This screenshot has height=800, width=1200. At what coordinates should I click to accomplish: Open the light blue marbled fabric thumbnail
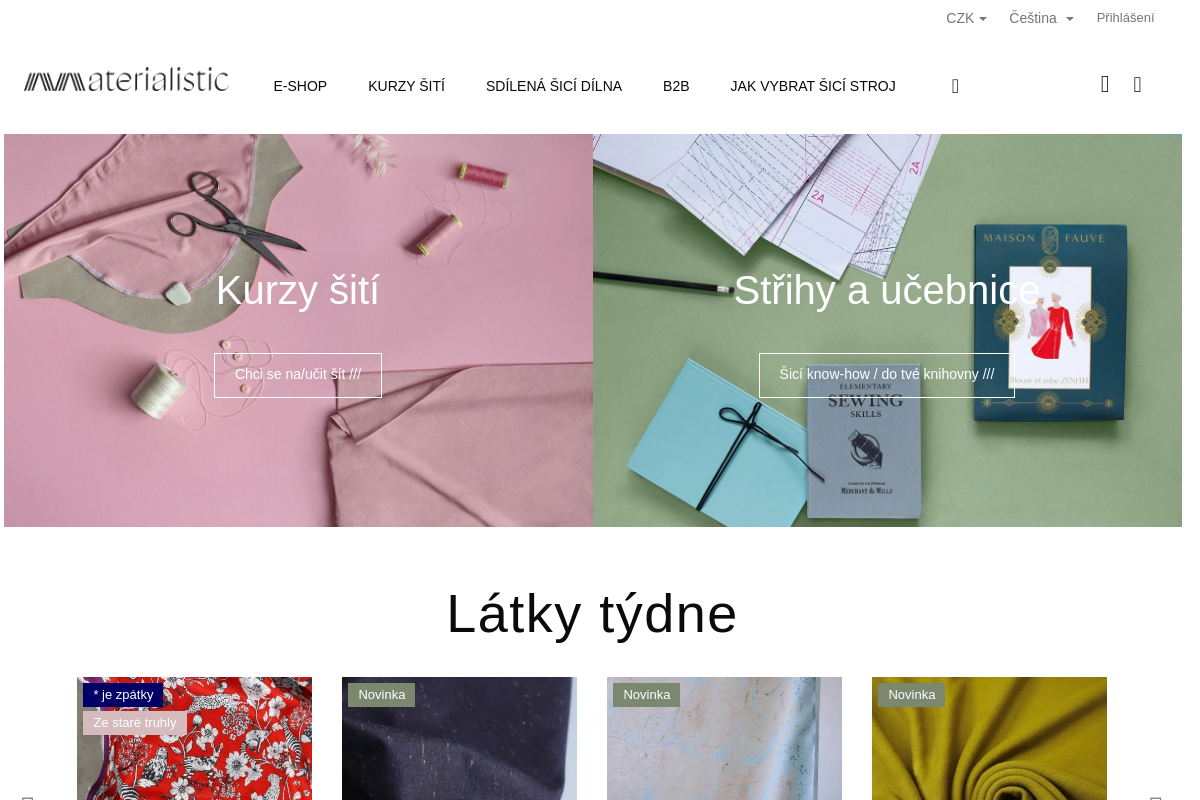point(724,739)
